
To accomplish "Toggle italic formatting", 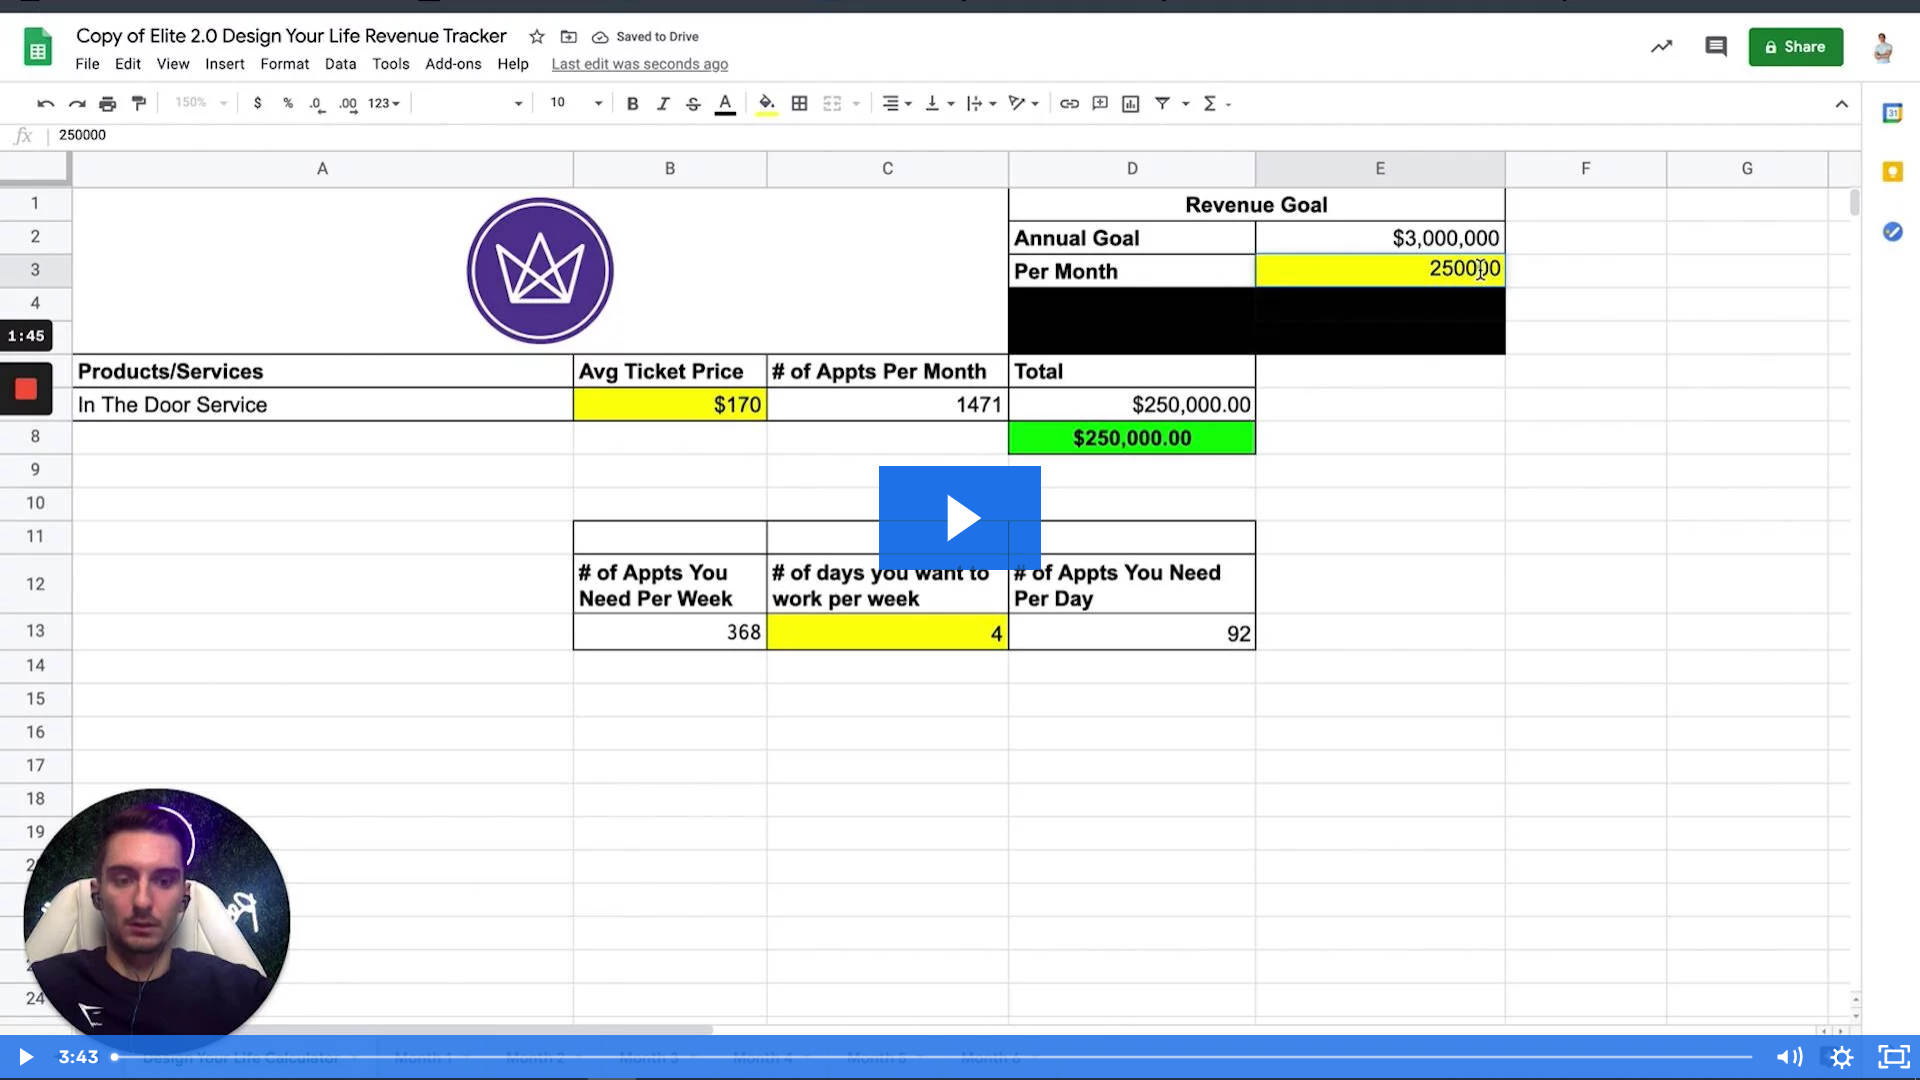I will click(663, 103).
